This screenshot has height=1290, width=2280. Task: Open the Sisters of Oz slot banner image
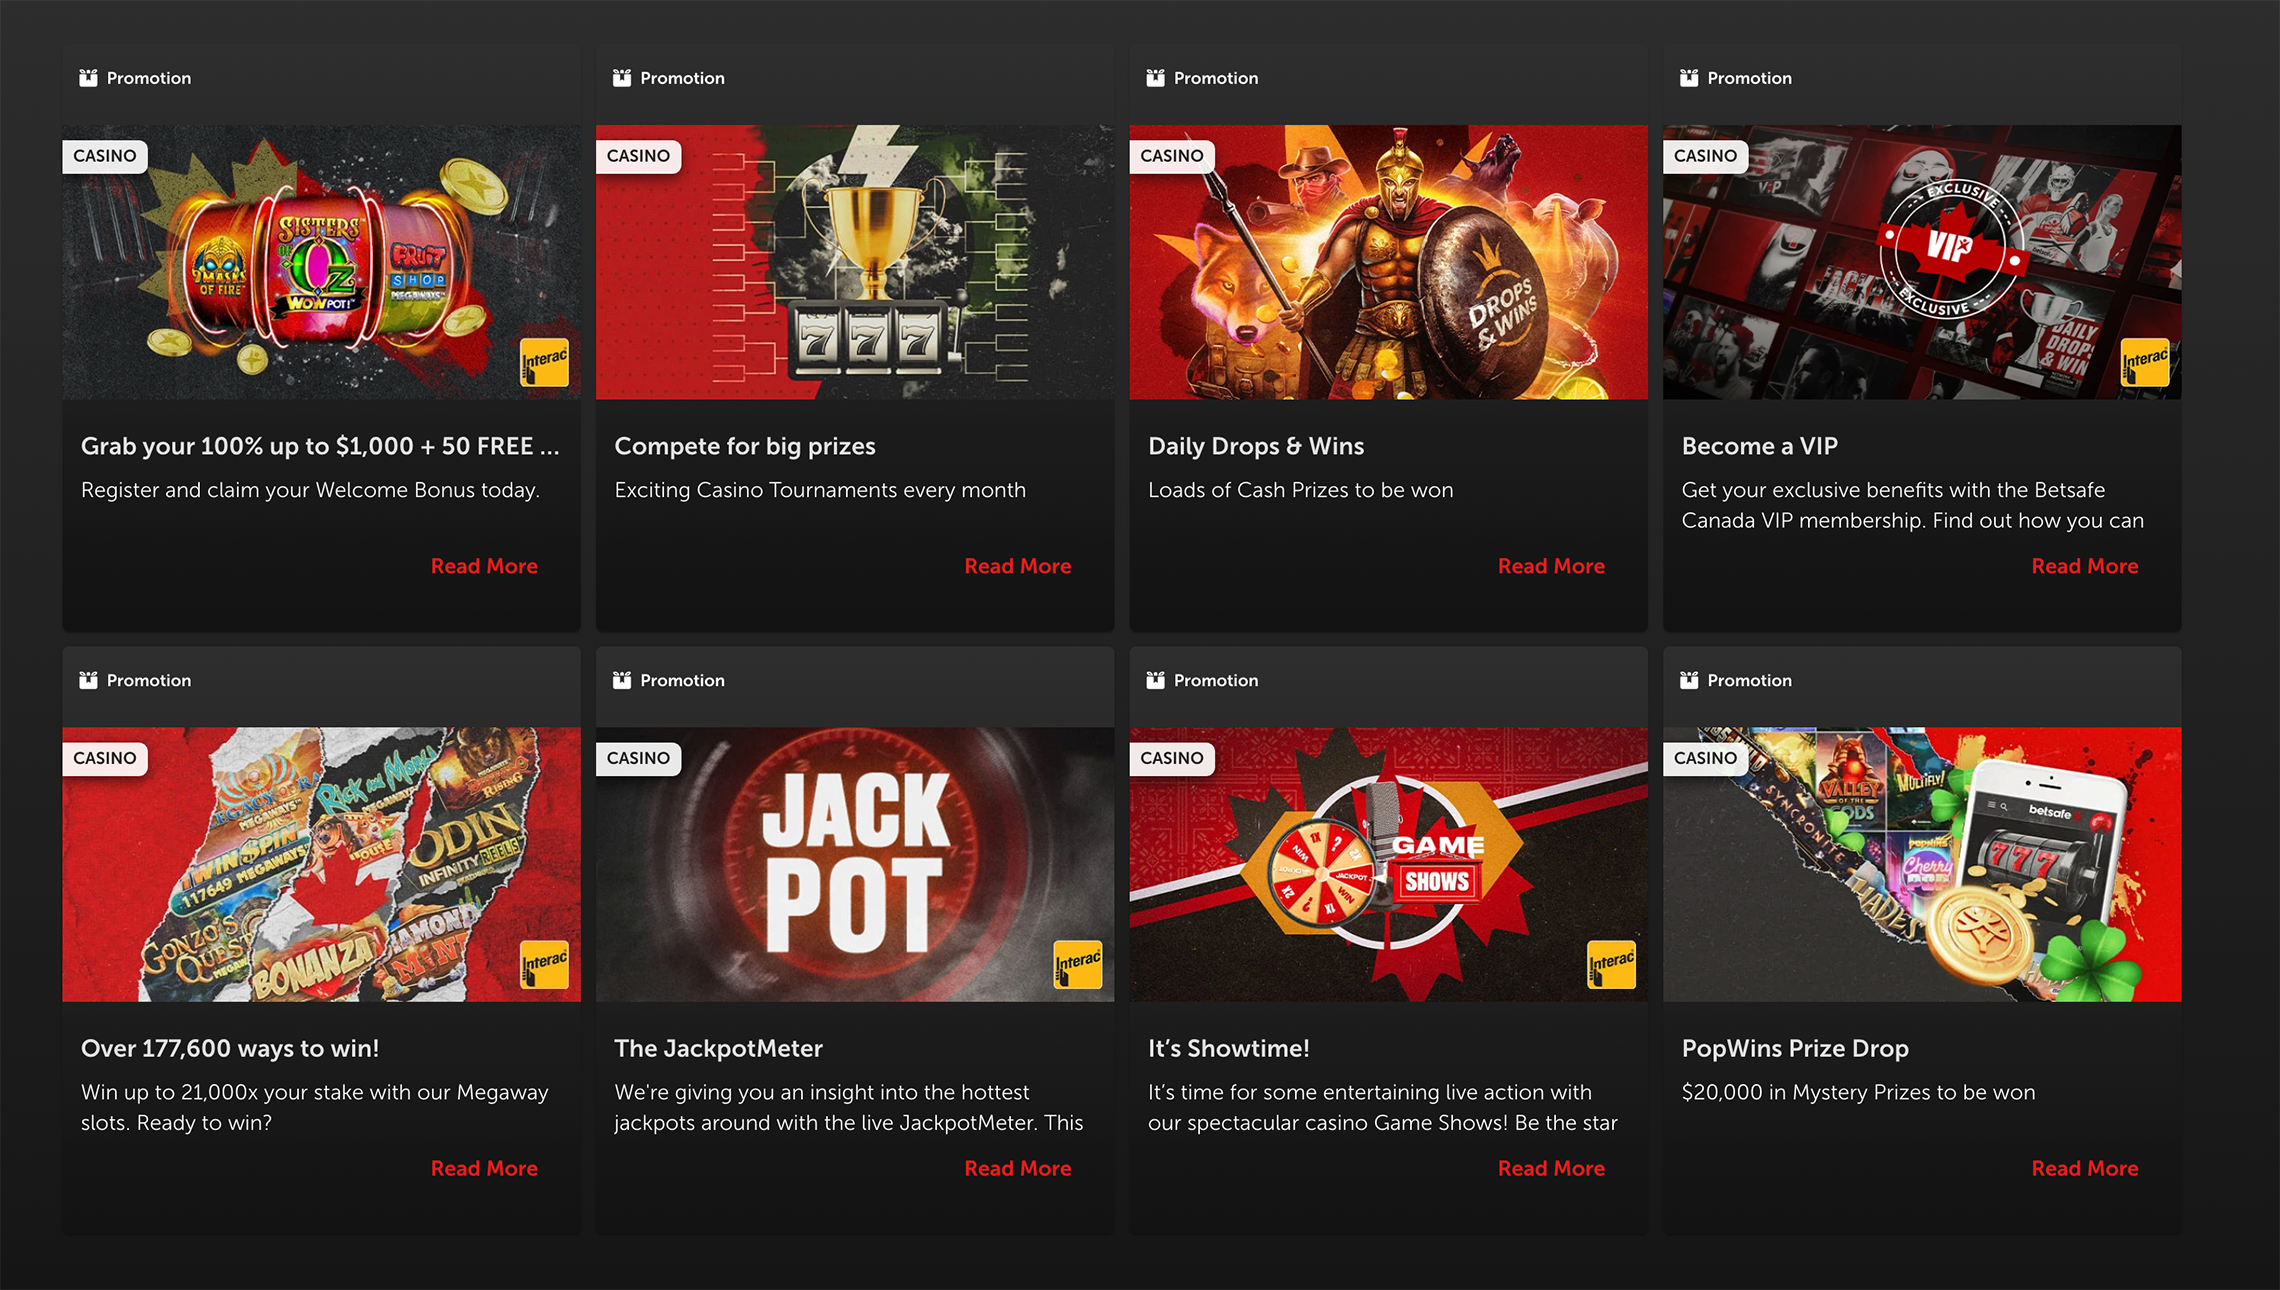coord(321,262)
